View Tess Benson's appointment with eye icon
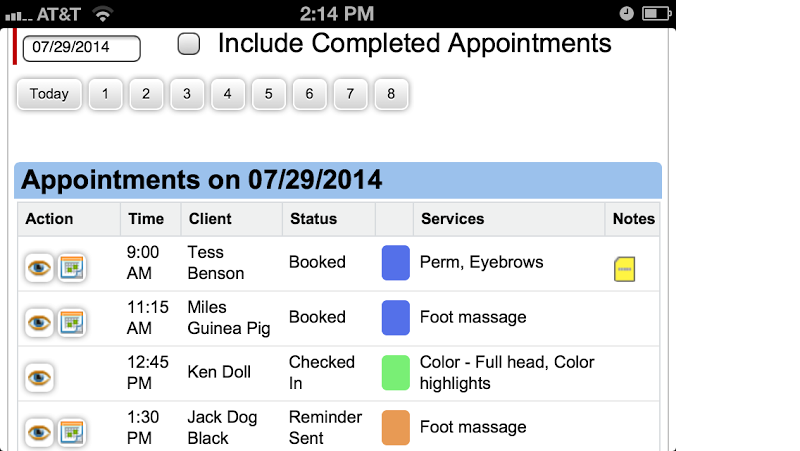Image resolution: width=800 pixels, height=451 pixels. click(x=39, y=268)
